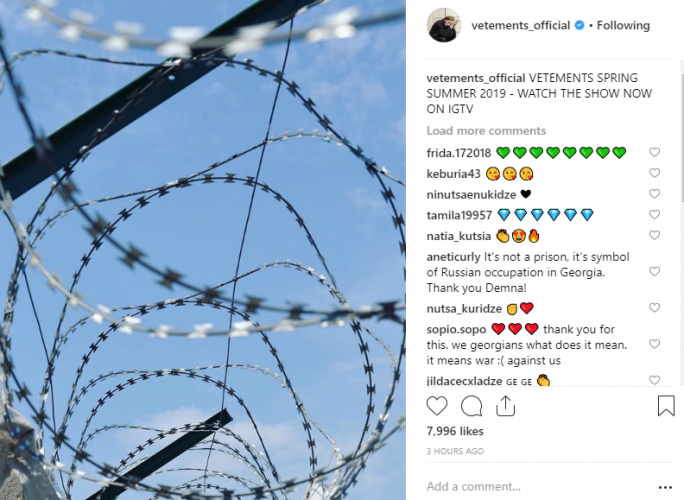Open the barbed wire post image
Image resolution: width=684 pixels, height=500 pixels.
203,250
